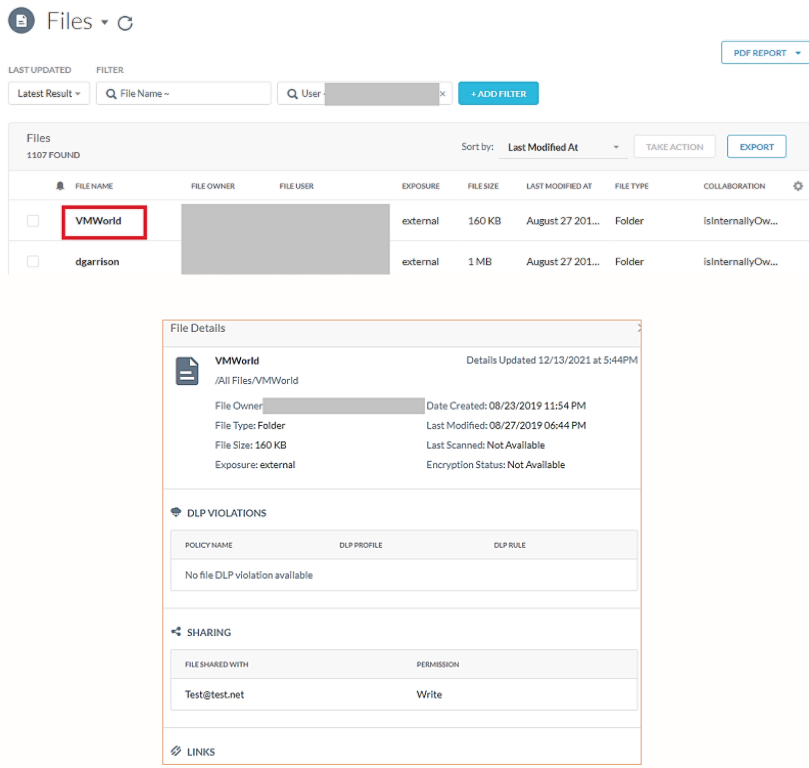This screenshot has width=809, height=768.
Task: Open the VMWorld file entry
Action: coord(98,221)
